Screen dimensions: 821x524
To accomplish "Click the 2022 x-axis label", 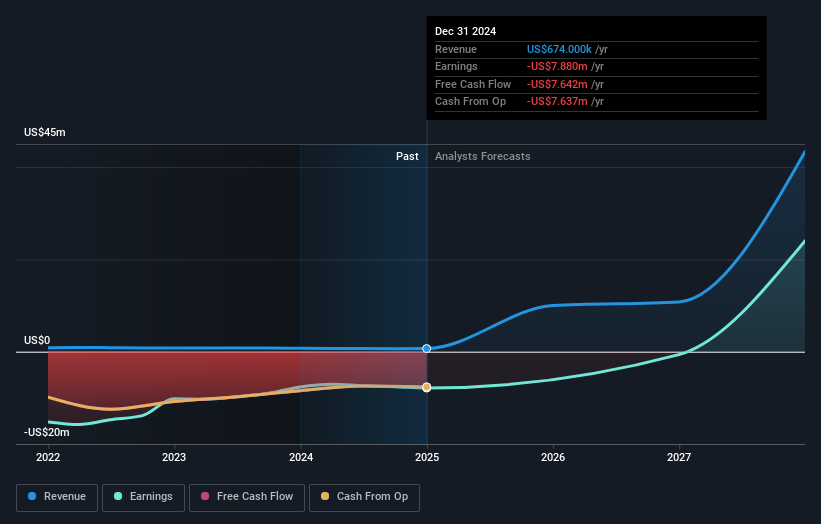I will click(x=48, y=457).
